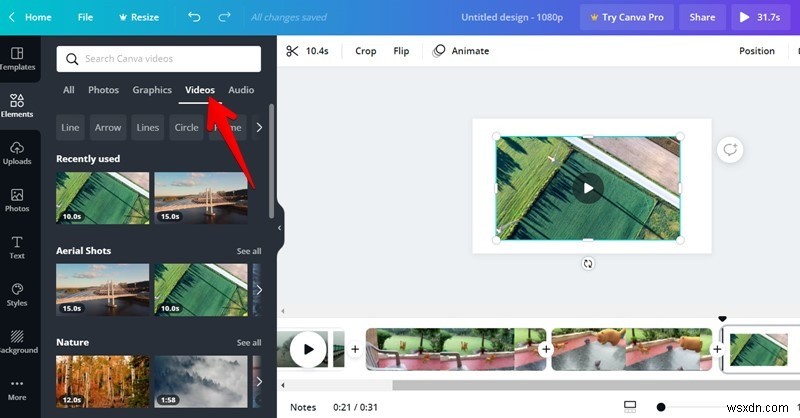This screenshot has width=800, height=418.
Task: Click the Share button
Action: (702, 17)
